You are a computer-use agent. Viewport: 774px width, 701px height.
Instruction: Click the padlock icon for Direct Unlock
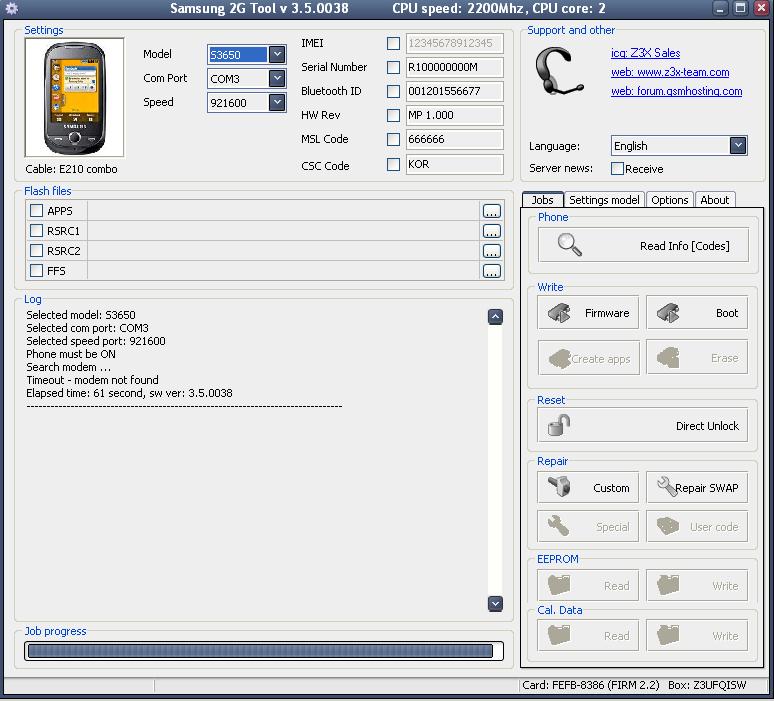[559, 425]
